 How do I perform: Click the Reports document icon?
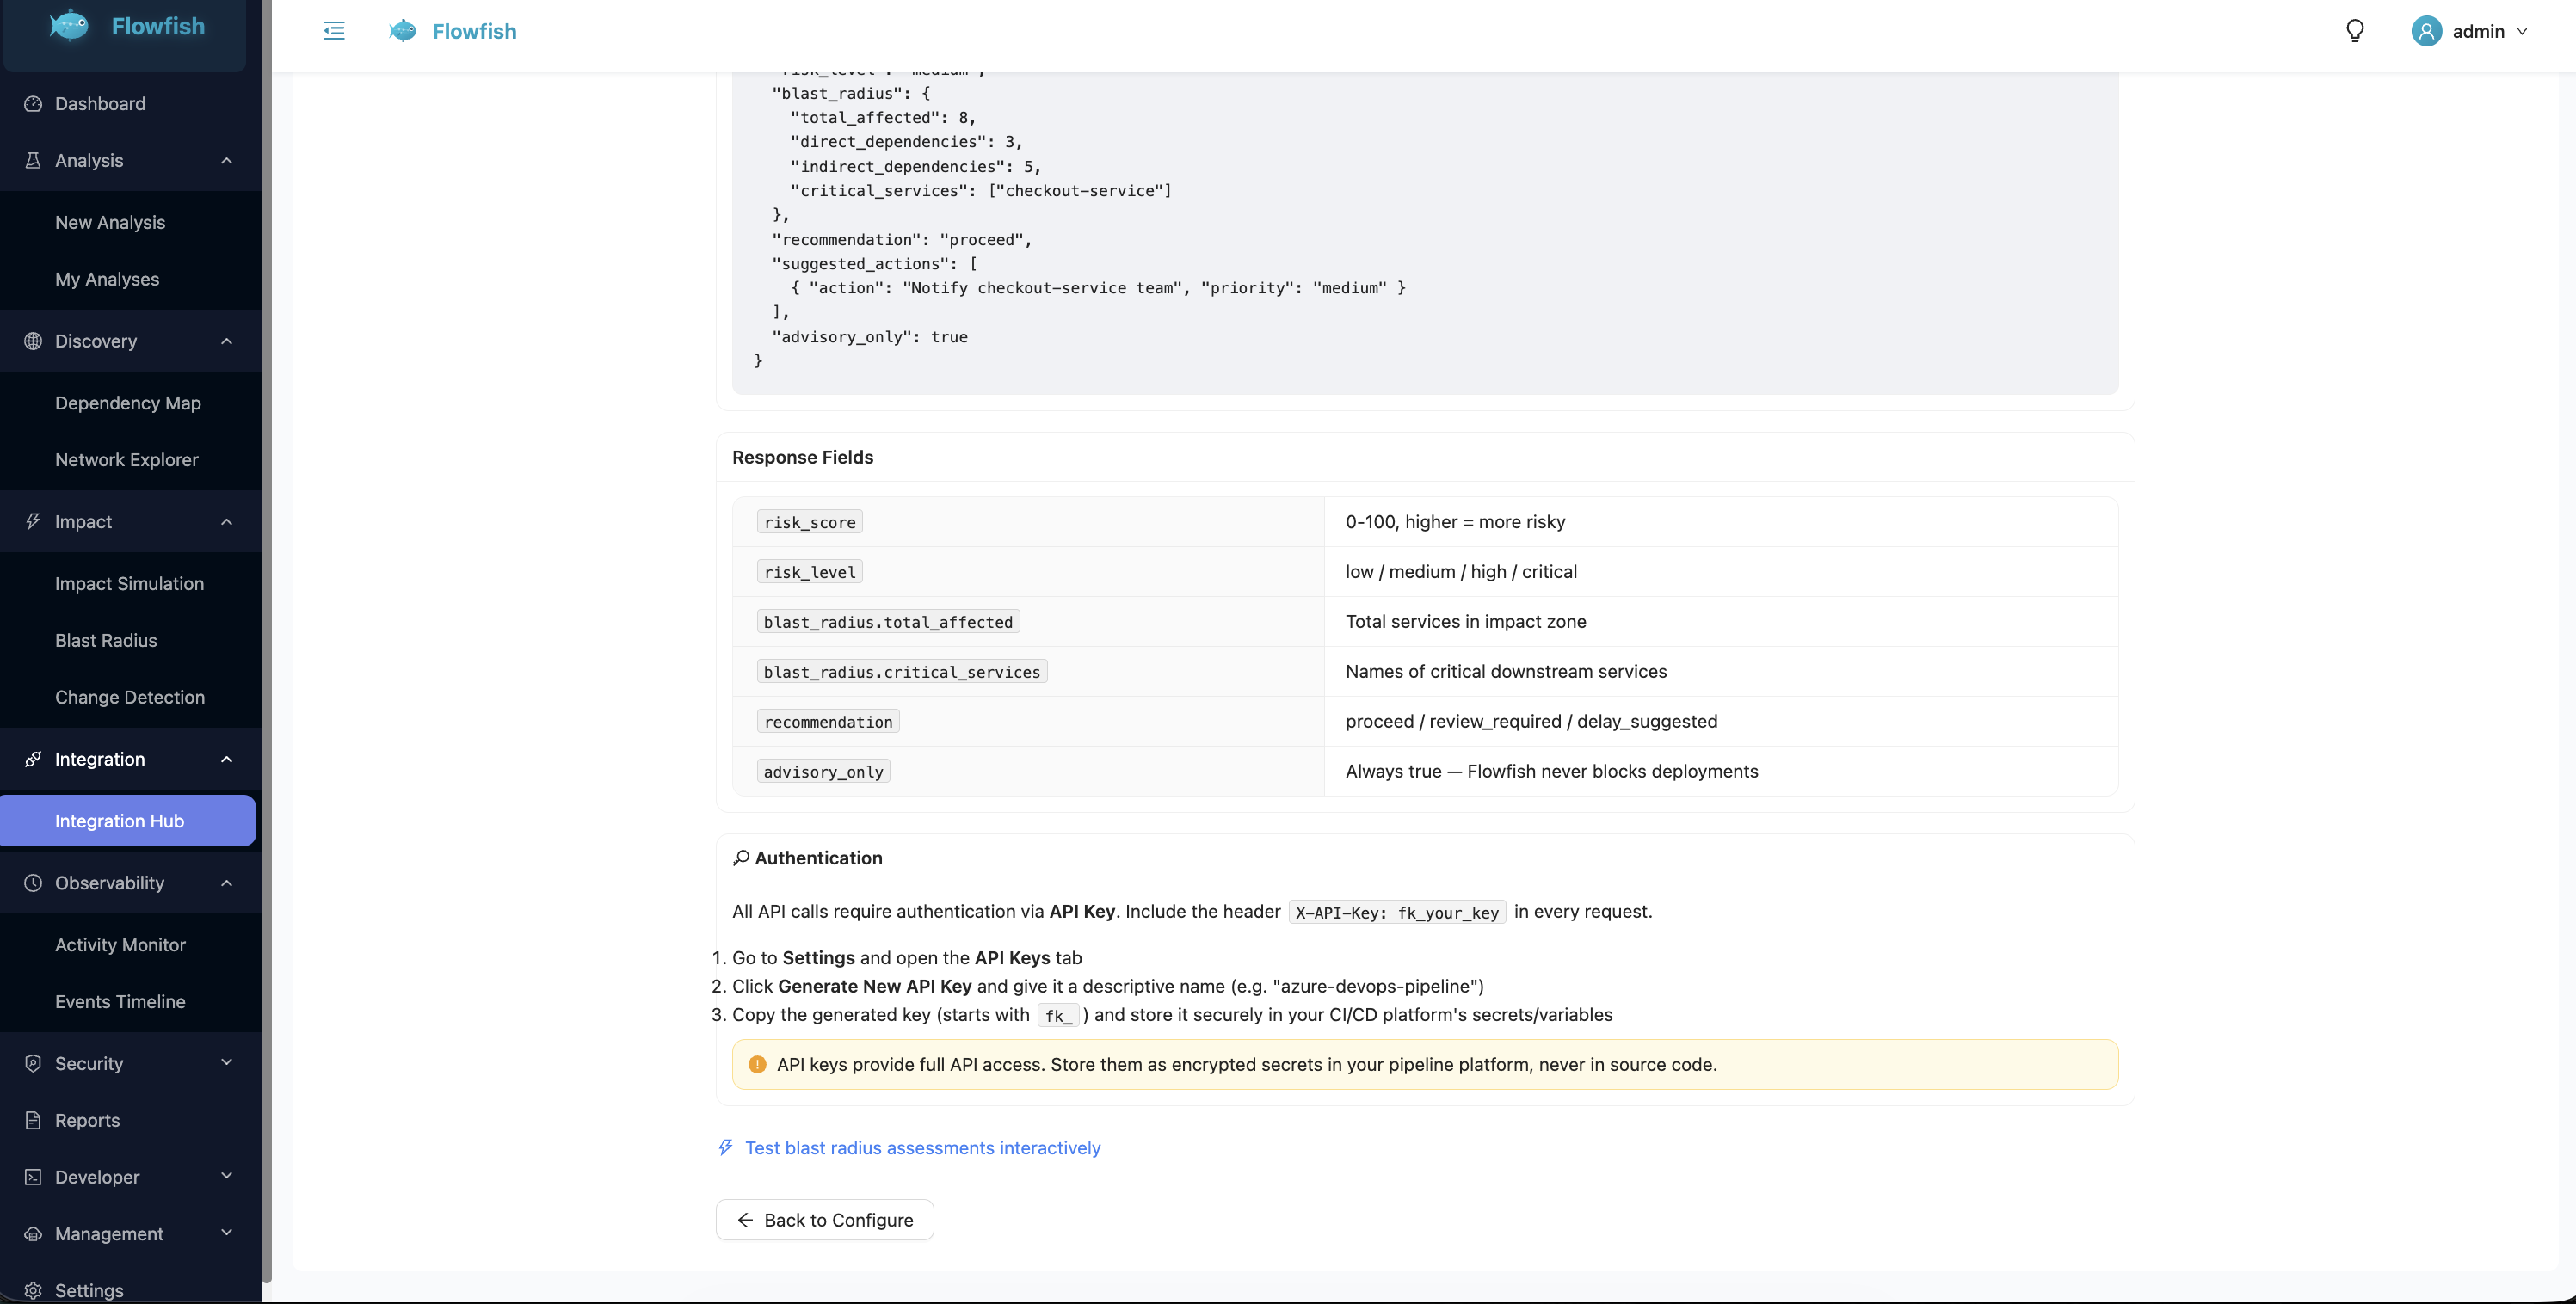(x=33, y=1120)
